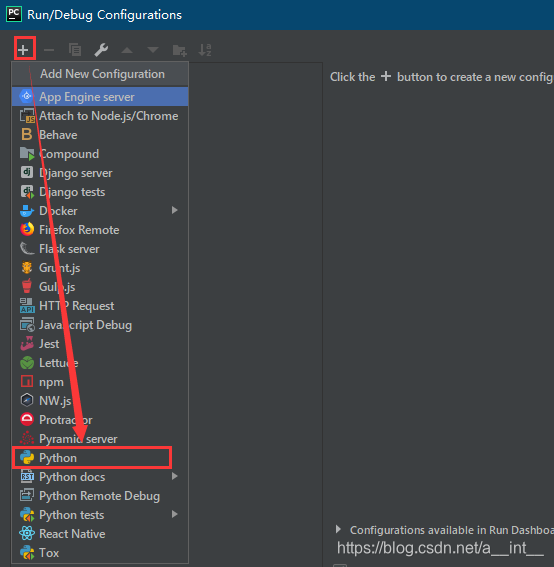Click the Copy Configuration icon

[x=75, y=50]
